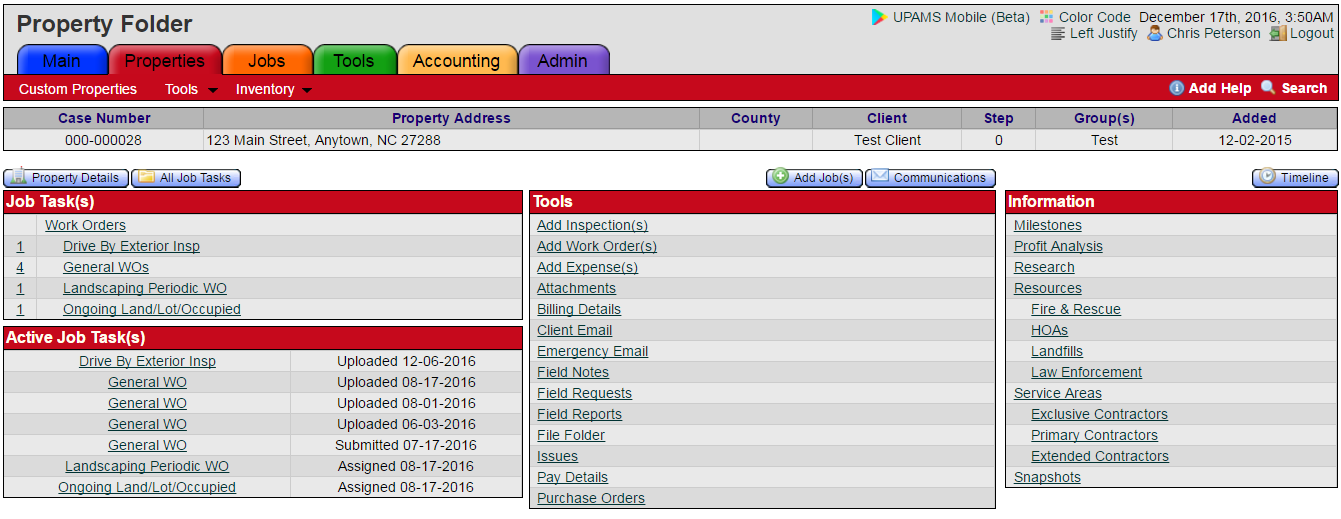This screenshot has height=519, width=1341.
Task: Click the Color Code palette icon
Action: (x=1047, y=17)
